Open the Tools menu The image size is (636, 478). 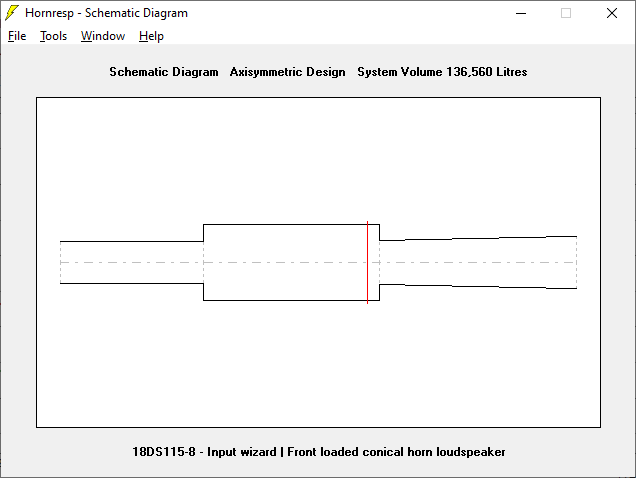(x=53, y=36)
